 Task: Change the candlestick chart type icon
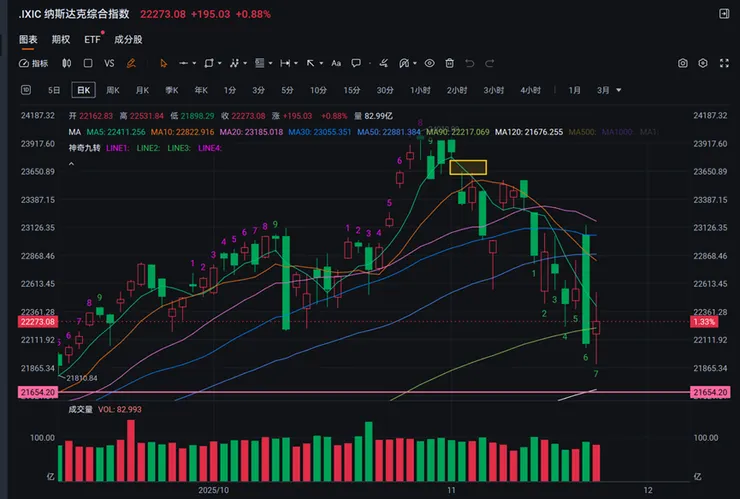click(x=67, y=63)
